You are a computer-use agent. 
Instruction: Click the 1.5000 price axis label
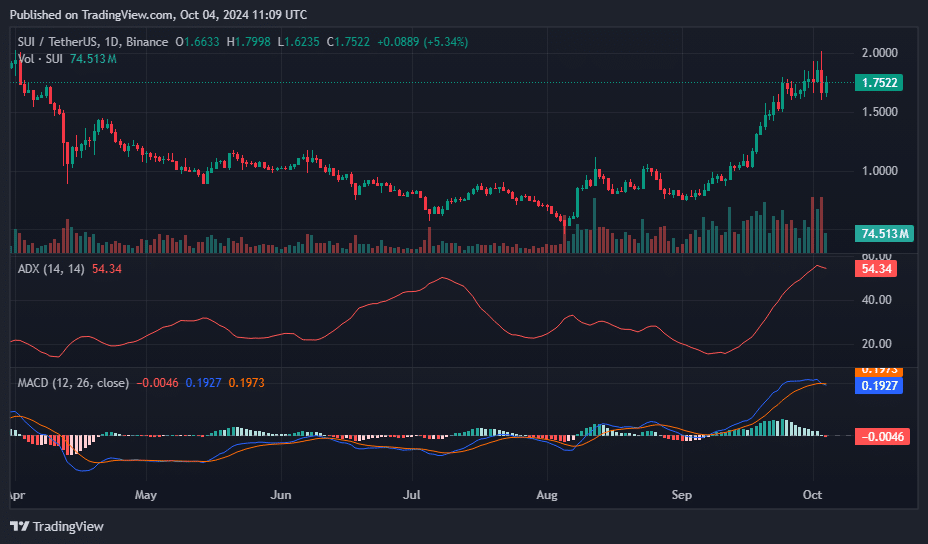point(879,112)
